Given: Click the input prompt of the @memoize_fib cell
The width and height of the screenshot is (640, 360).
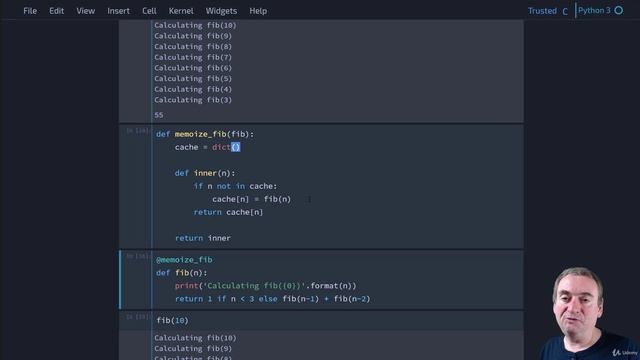Looking at the screenshot, I should [x=137, y=256].
